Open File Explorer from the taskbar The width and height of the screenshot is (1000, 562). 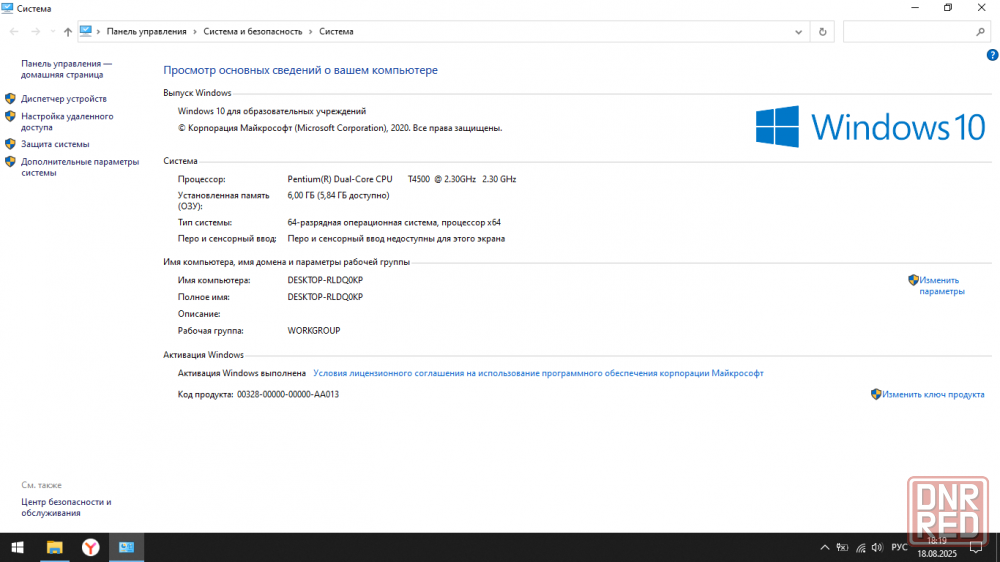[54, 547]
